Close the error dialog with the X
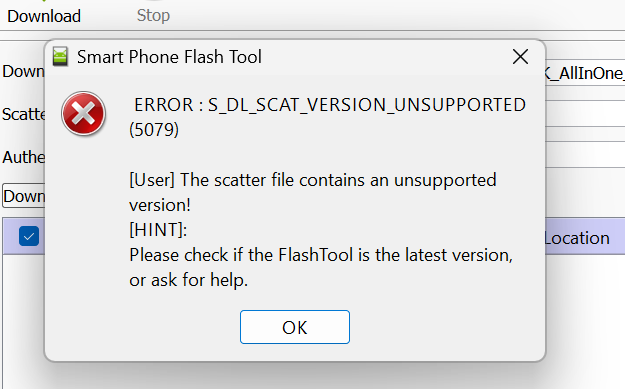625x389 pixels. tap(520, 57)
